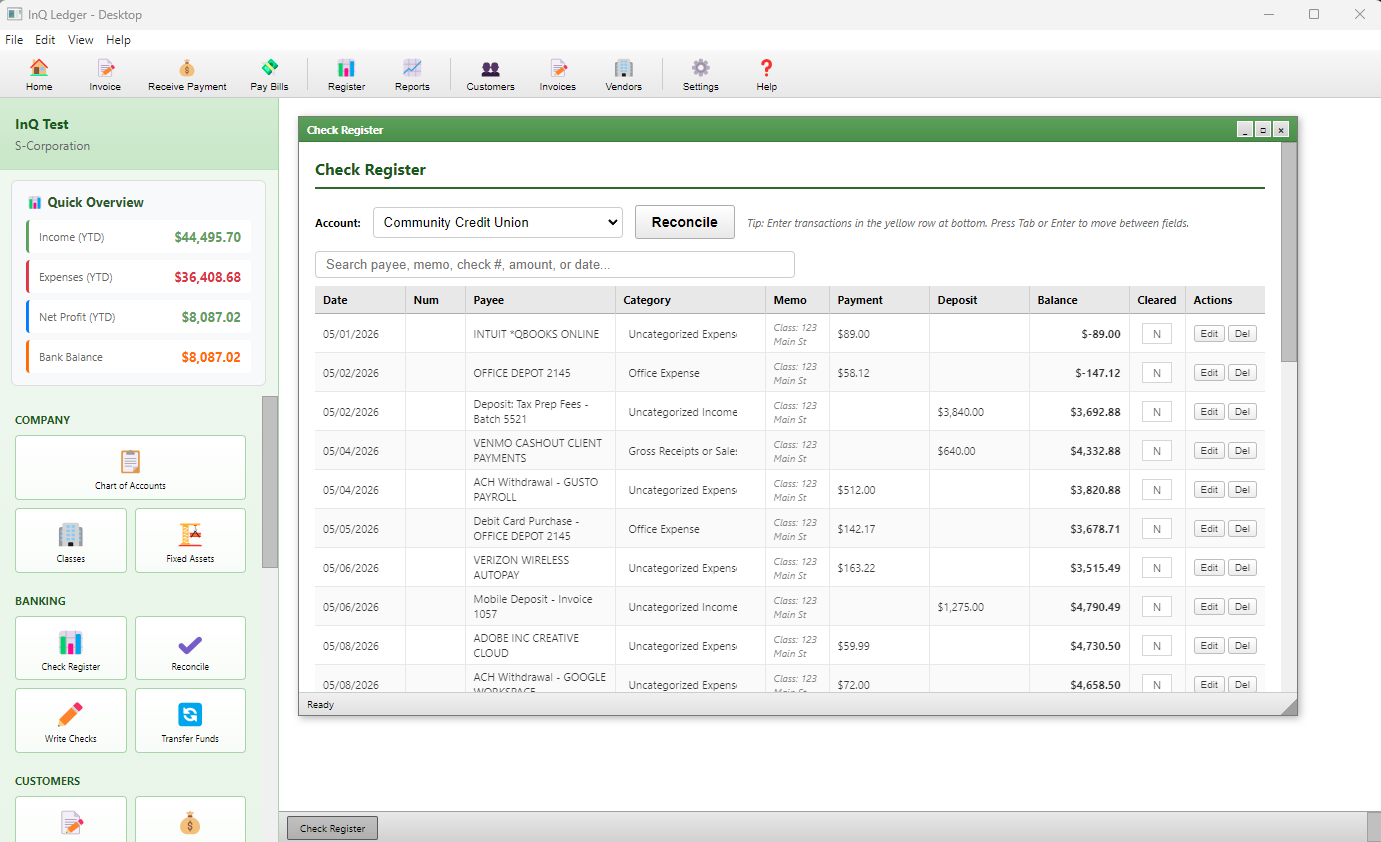Open the View menu
Viewport: 1381px width, 842px height.
[x=81, y=40]
